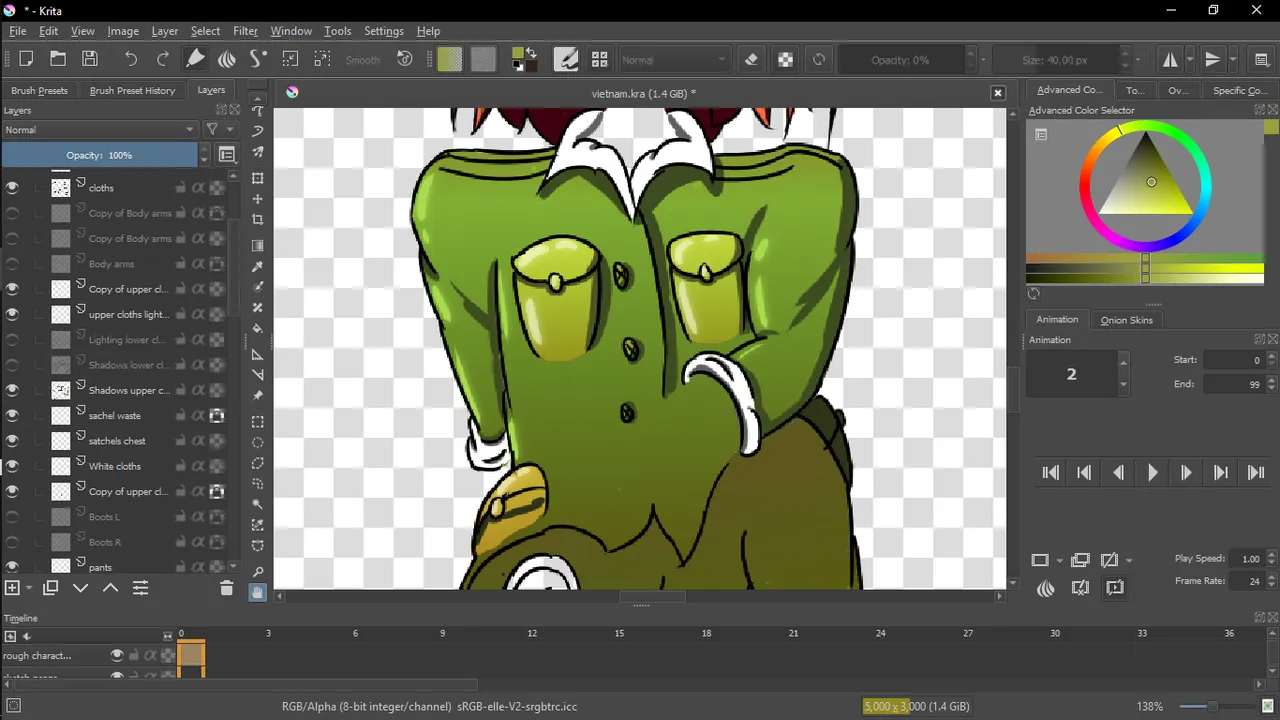Screen dimensions: 1280x720
Task: Select the Zoom magnifier tool
Action: click(258, 572)
